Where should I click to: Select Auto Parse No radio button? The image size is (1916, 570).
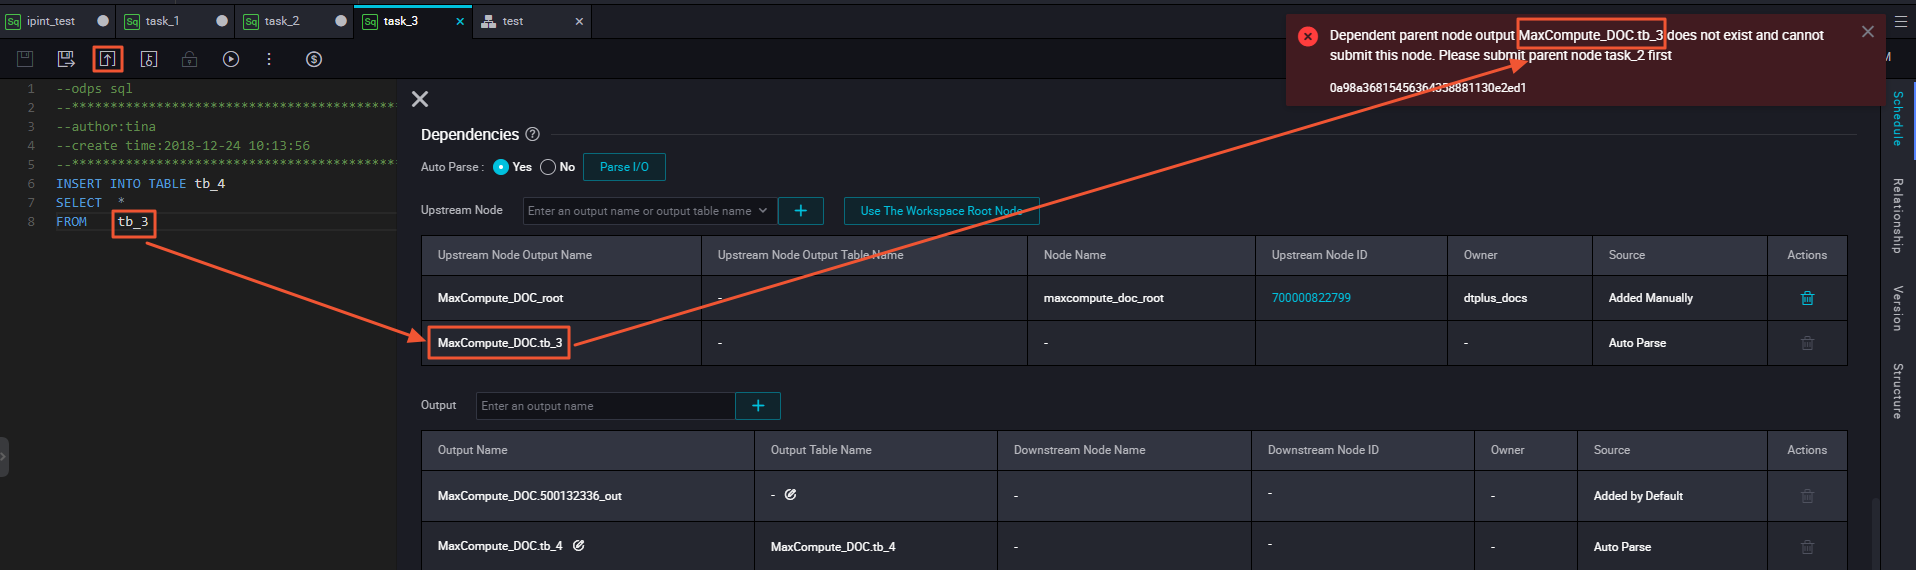[x=548, y=167]
